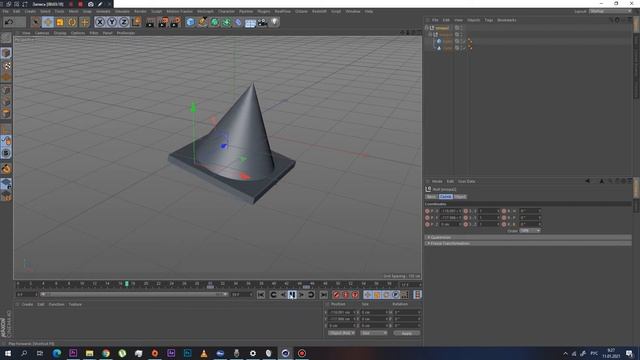The width and height of the screenshot is (640, 360).
Task: Open Size dropdown in coordinate manager
Action: [x=373, y=333]
